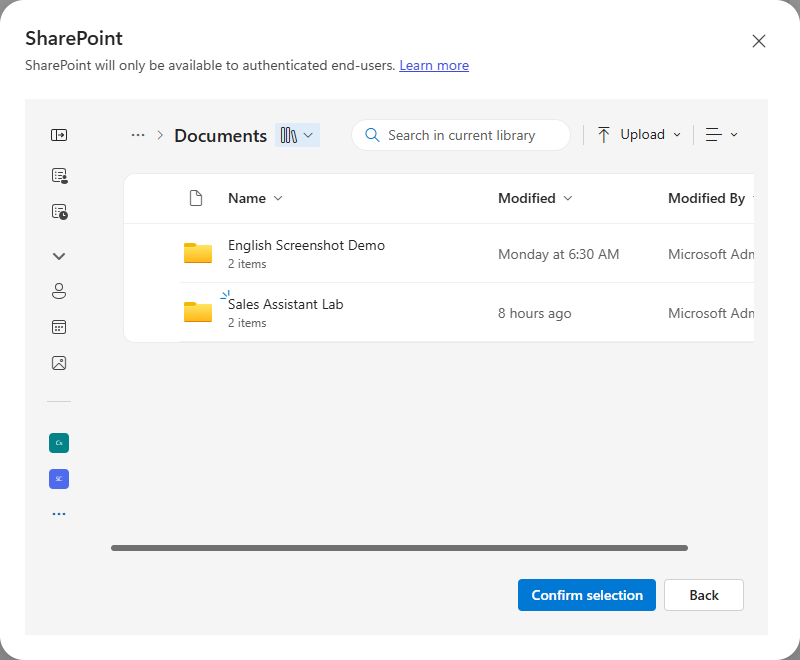Click the horizontal scrollbar
The height and width of the screenshot is (660, 800).
click(x=399, y=548)
